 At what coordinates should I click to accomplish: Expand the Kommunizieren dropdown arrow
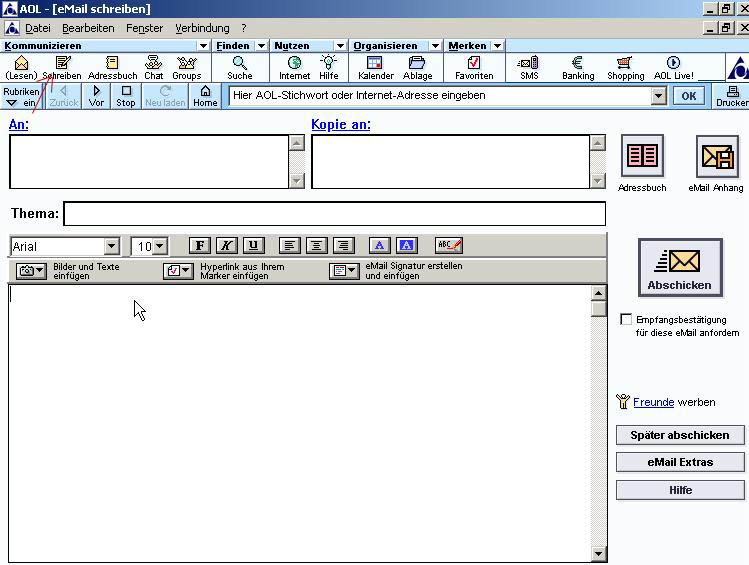coord(203,46)
